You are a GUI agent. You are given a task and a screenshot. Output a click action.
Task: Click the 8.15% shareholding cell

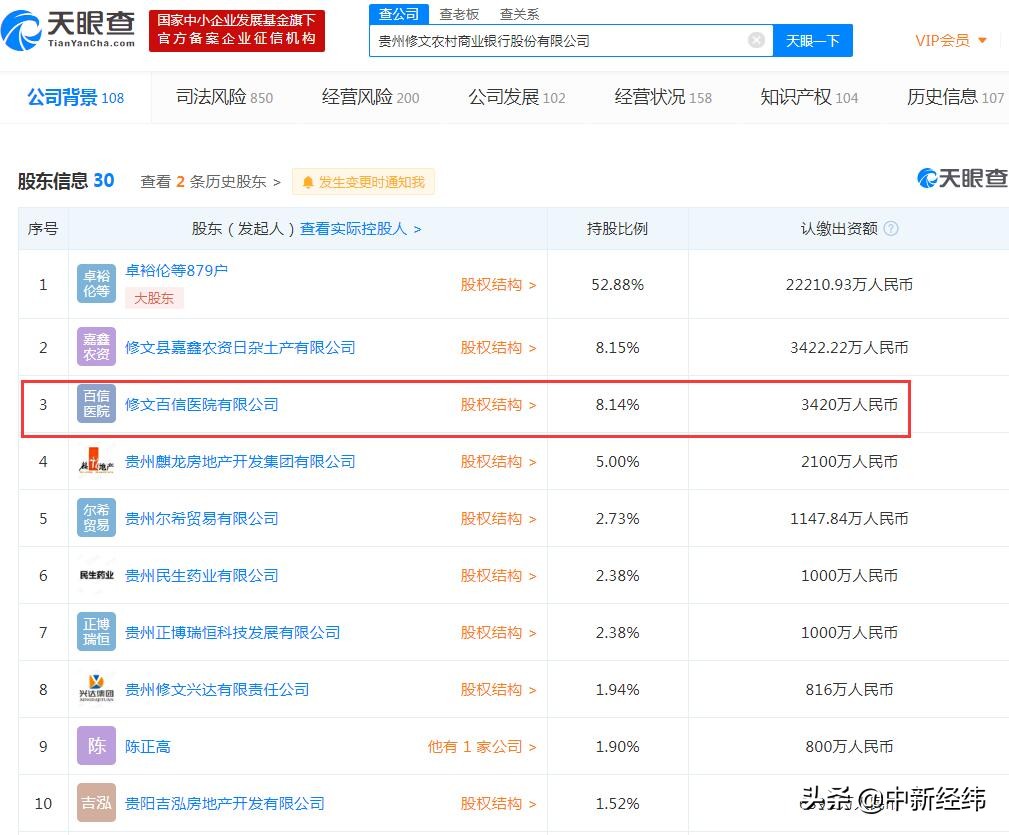(x=618, y=347)
